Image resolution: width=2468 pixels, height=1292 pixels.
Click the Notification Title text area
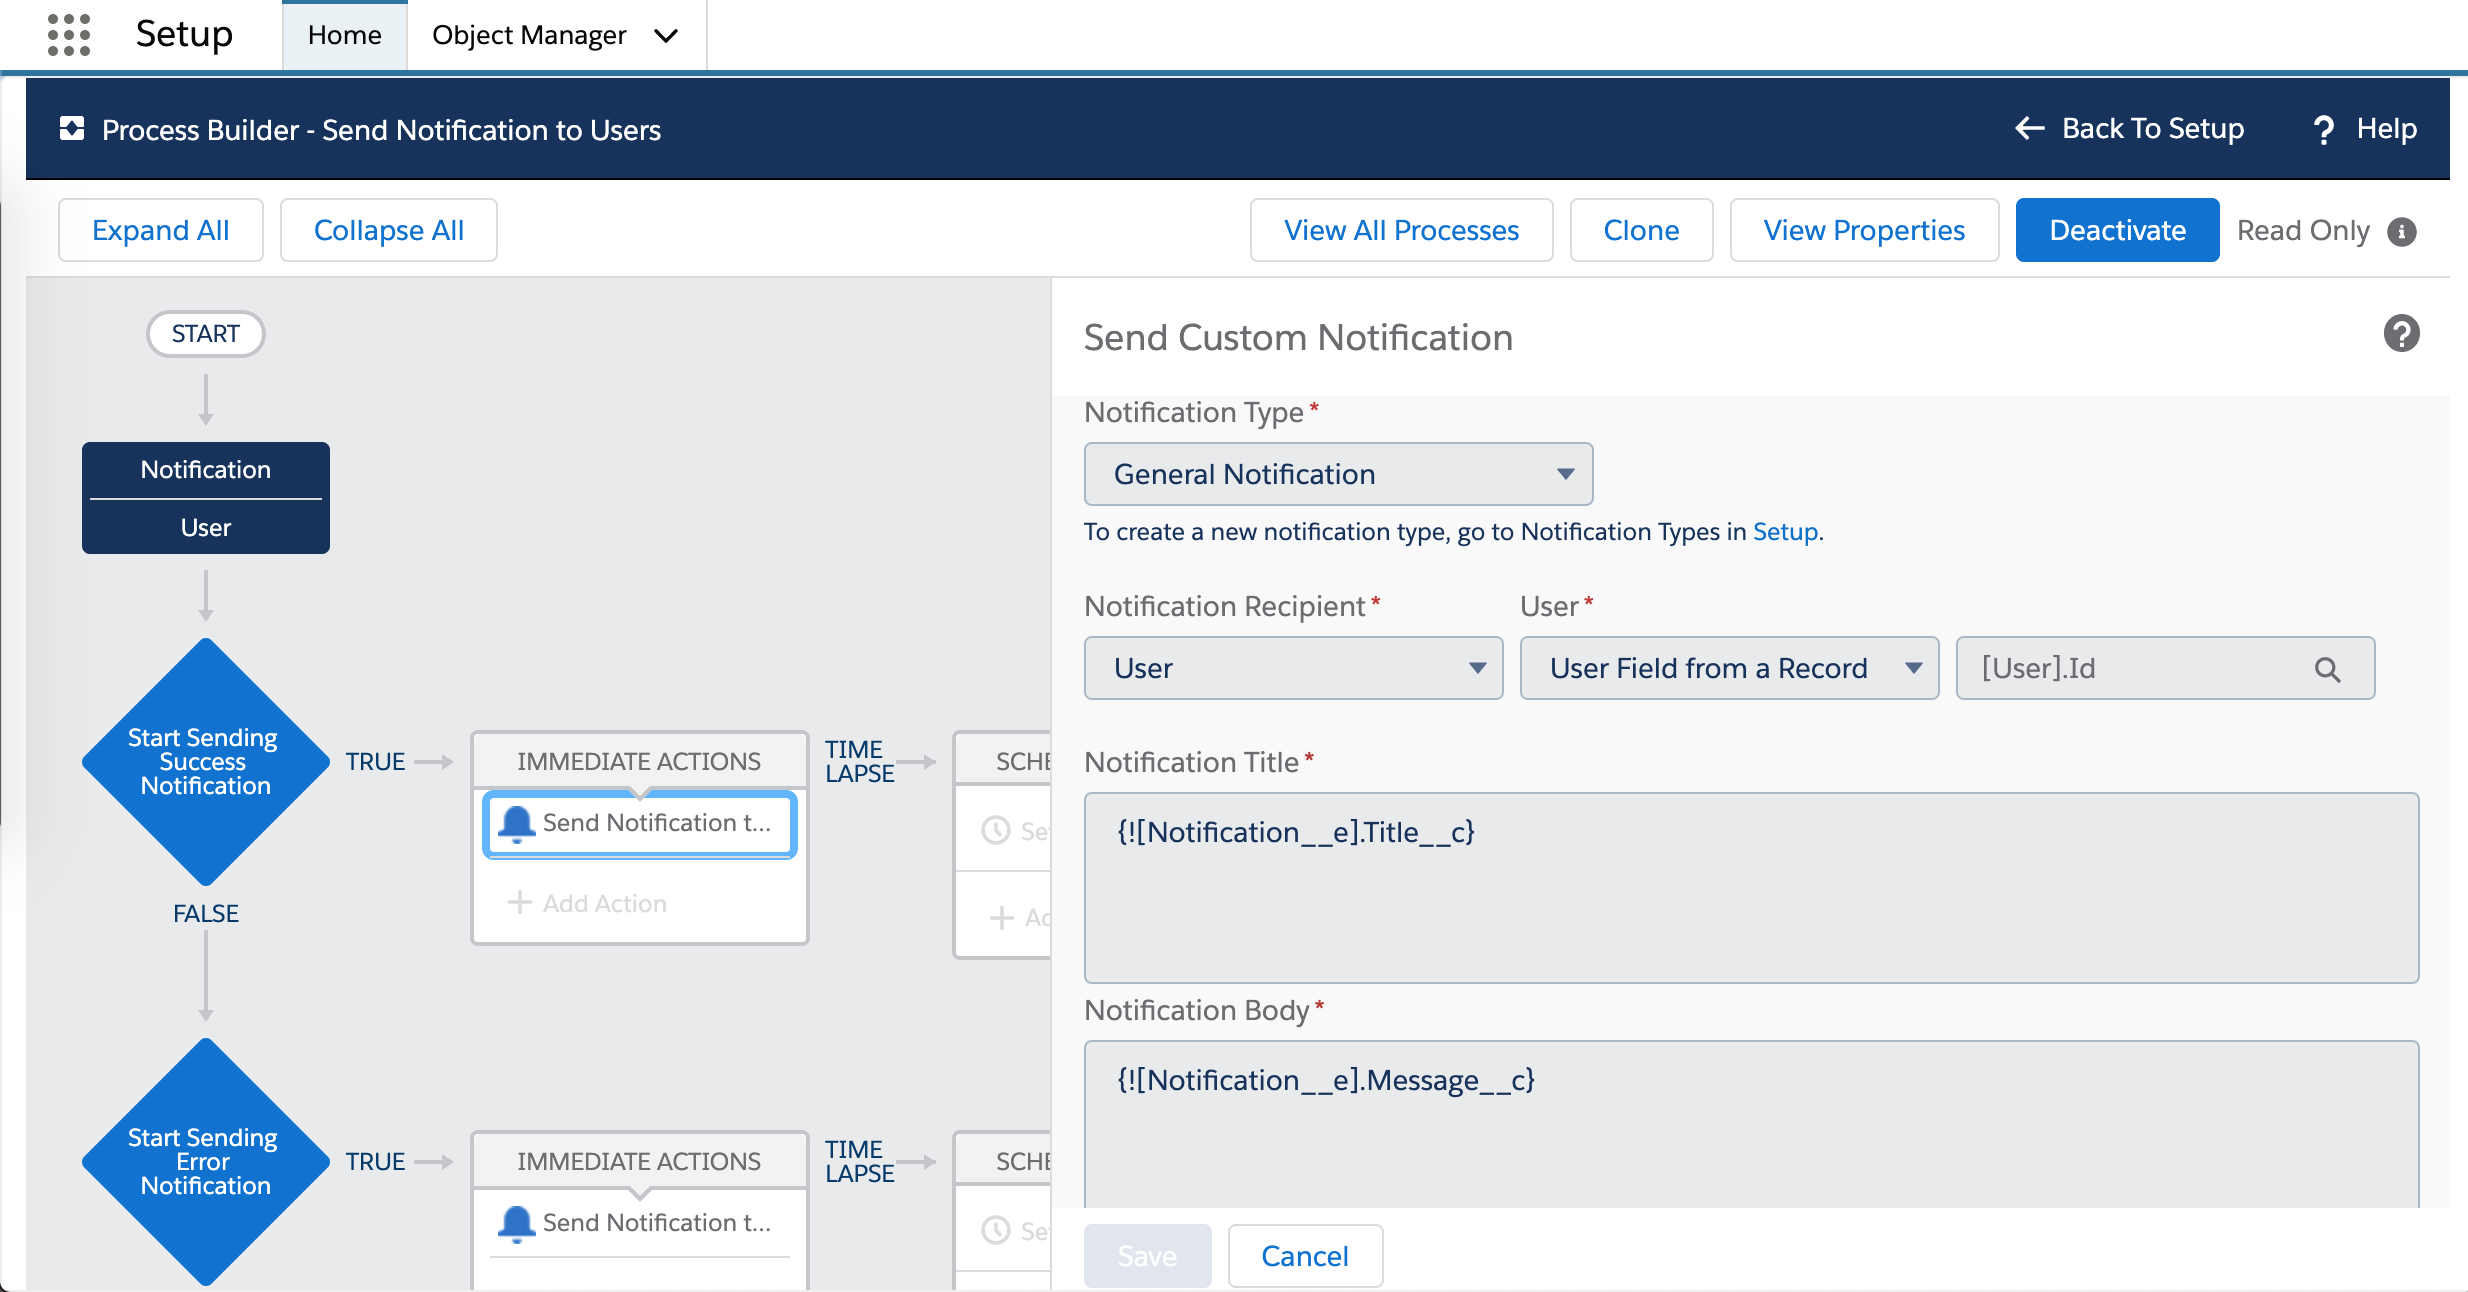tap(1751, 888)
